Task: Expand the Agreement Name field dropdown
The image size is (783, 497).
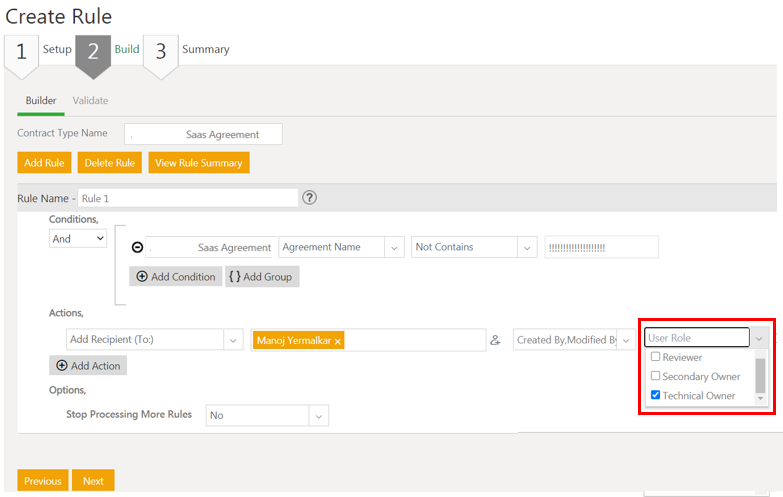Action: click(x=393, y=247)
